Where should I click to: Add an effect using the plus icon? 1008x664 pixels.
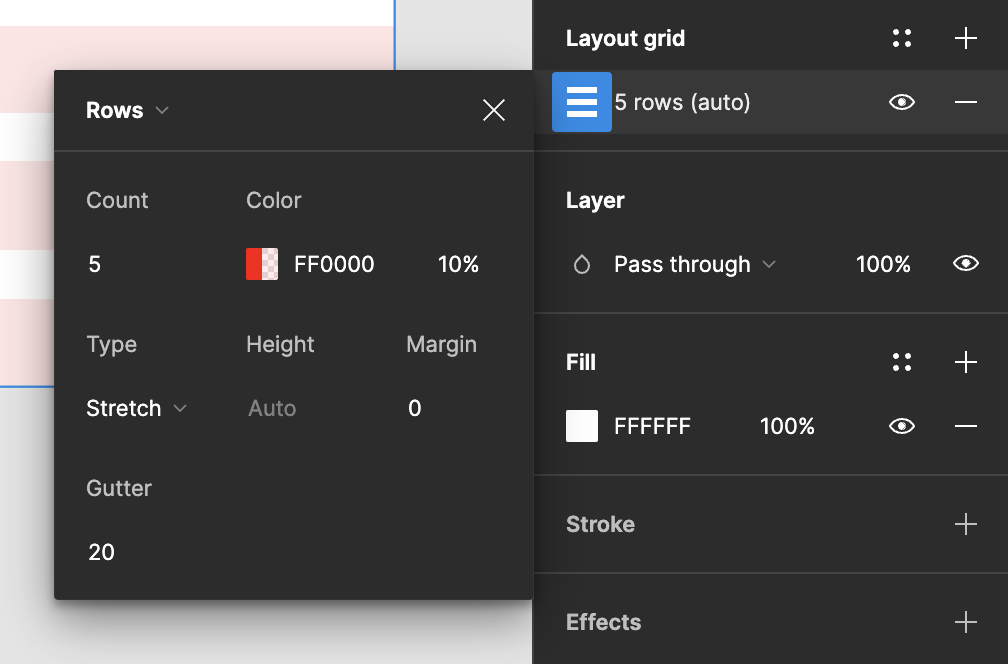click(x=965, y=622)
